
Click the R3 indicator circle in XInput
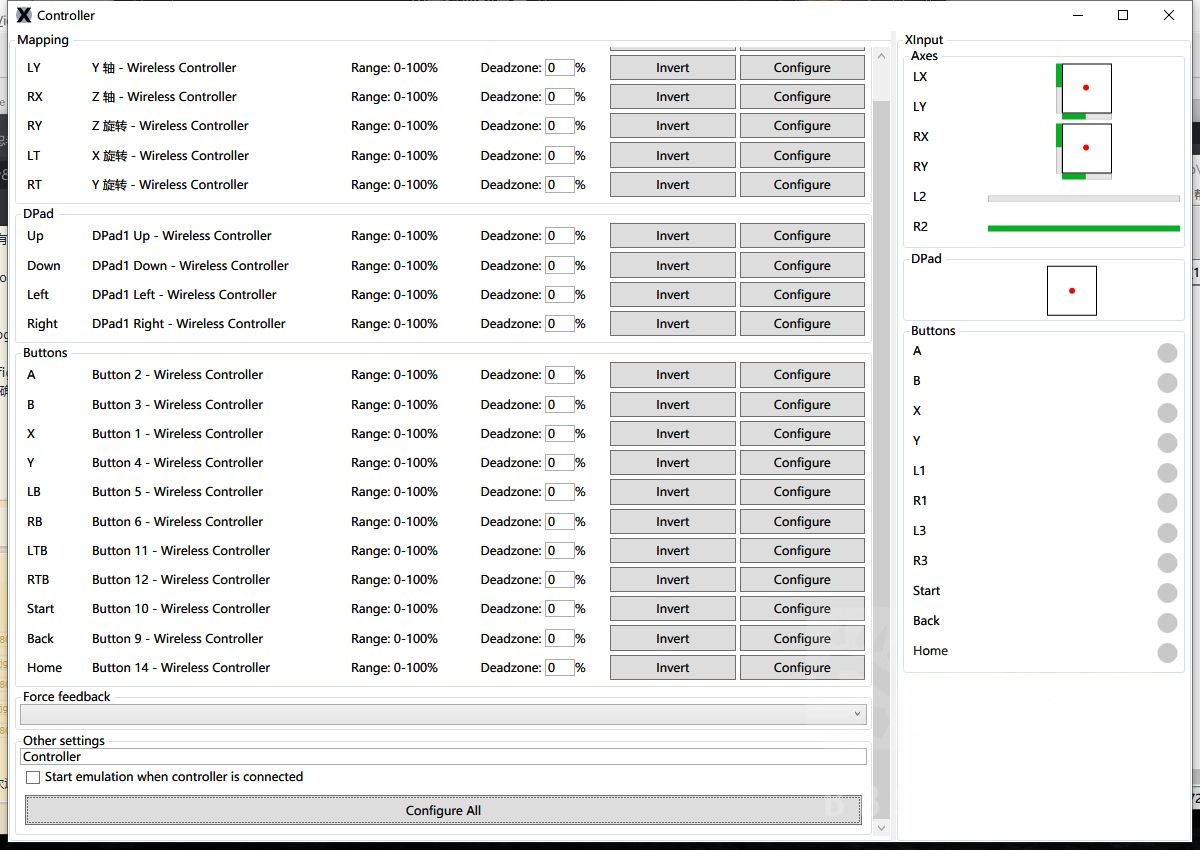coord(1167,563)
